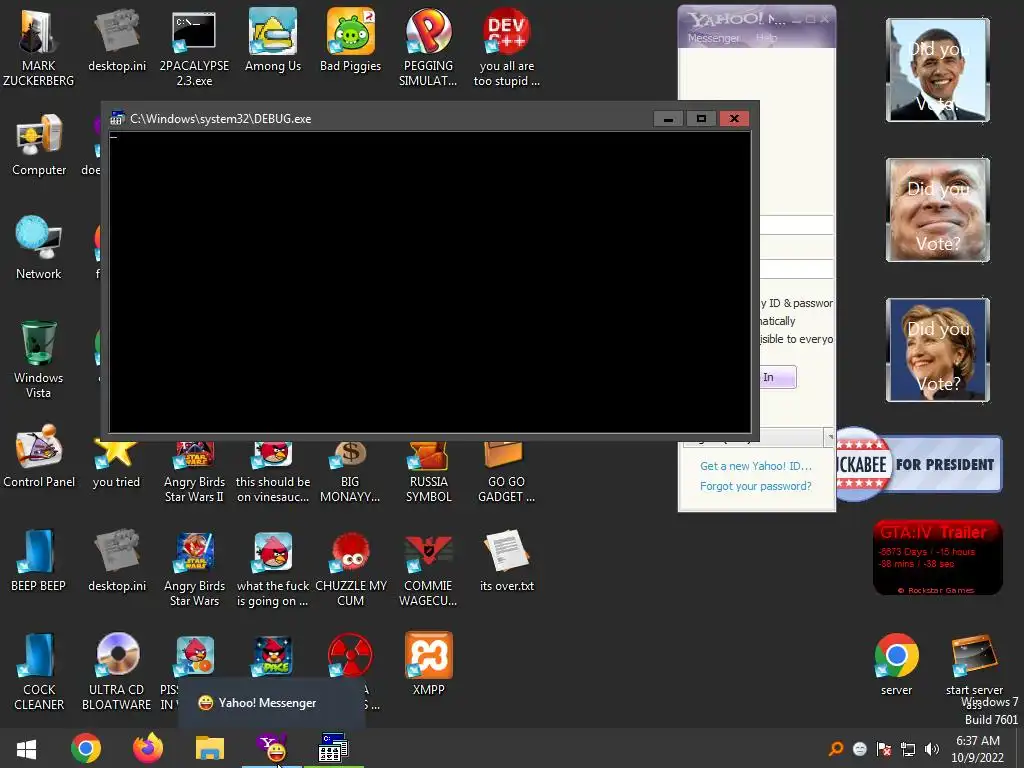Select the 2PACALYPSE 2.3.exe shortcut
The image size is (1024, 768).
194,46
